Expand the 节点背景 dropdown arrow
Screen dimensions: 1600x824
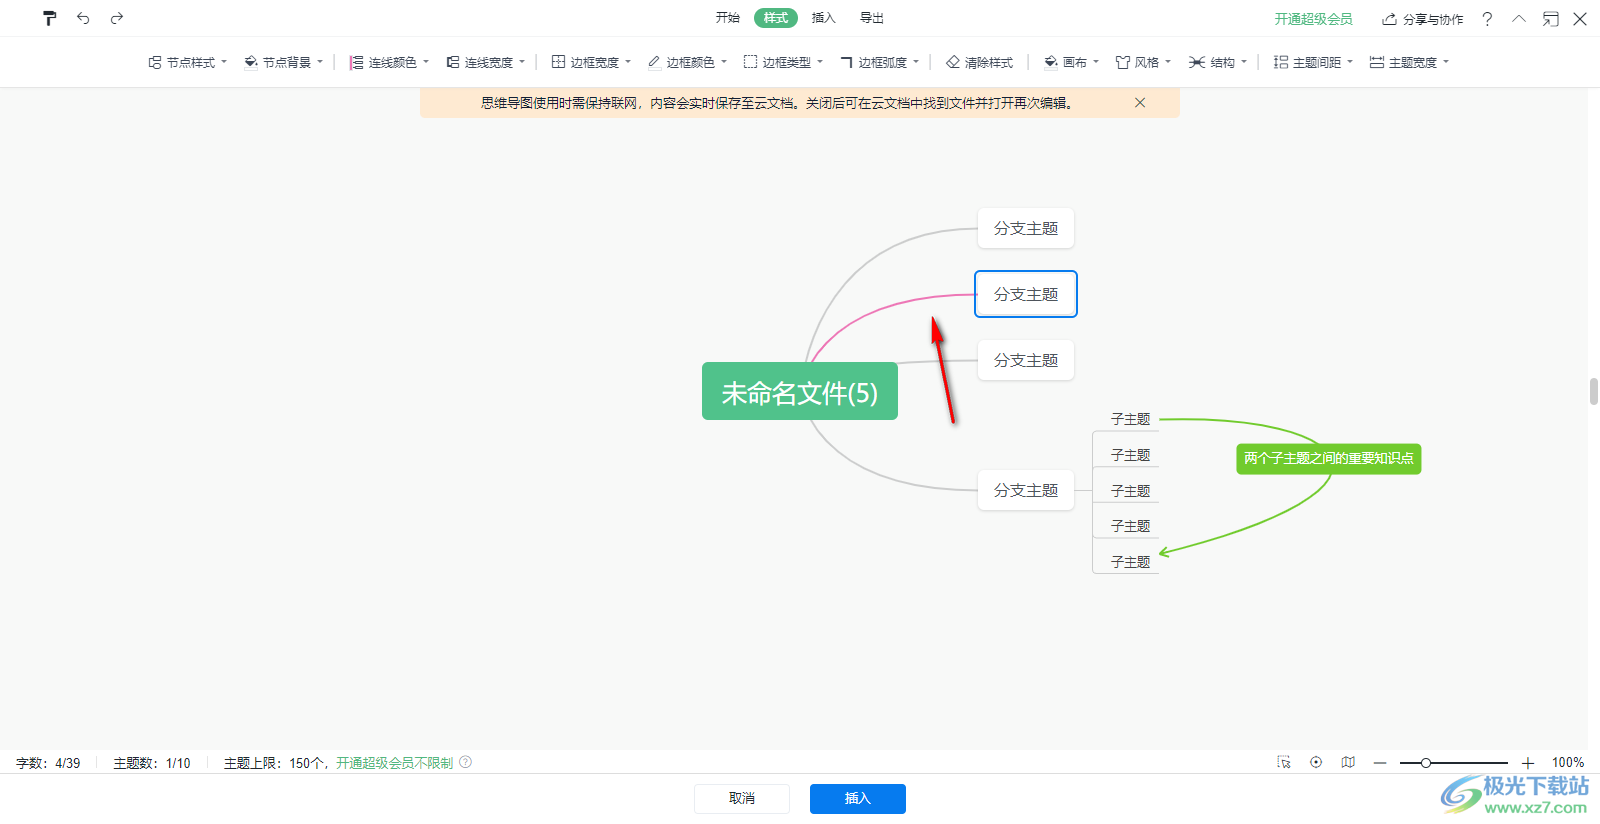click(x=320, y=62)
